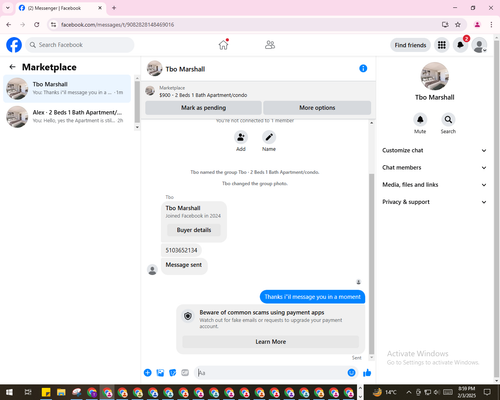Open the weather widget on taskbar
500x400 pixels.
[x=385, y=392]
